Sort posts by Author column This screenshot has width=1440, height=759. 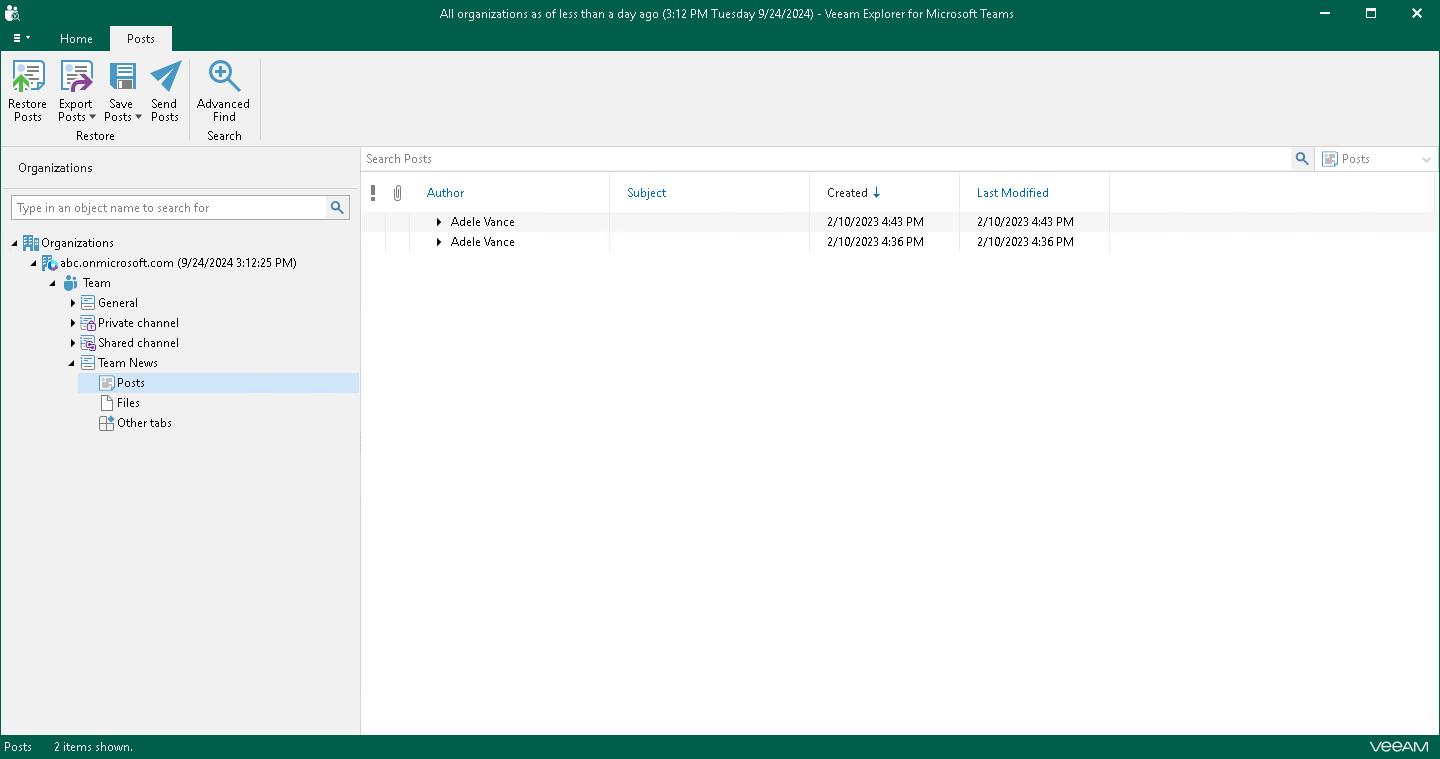(445, 193)
